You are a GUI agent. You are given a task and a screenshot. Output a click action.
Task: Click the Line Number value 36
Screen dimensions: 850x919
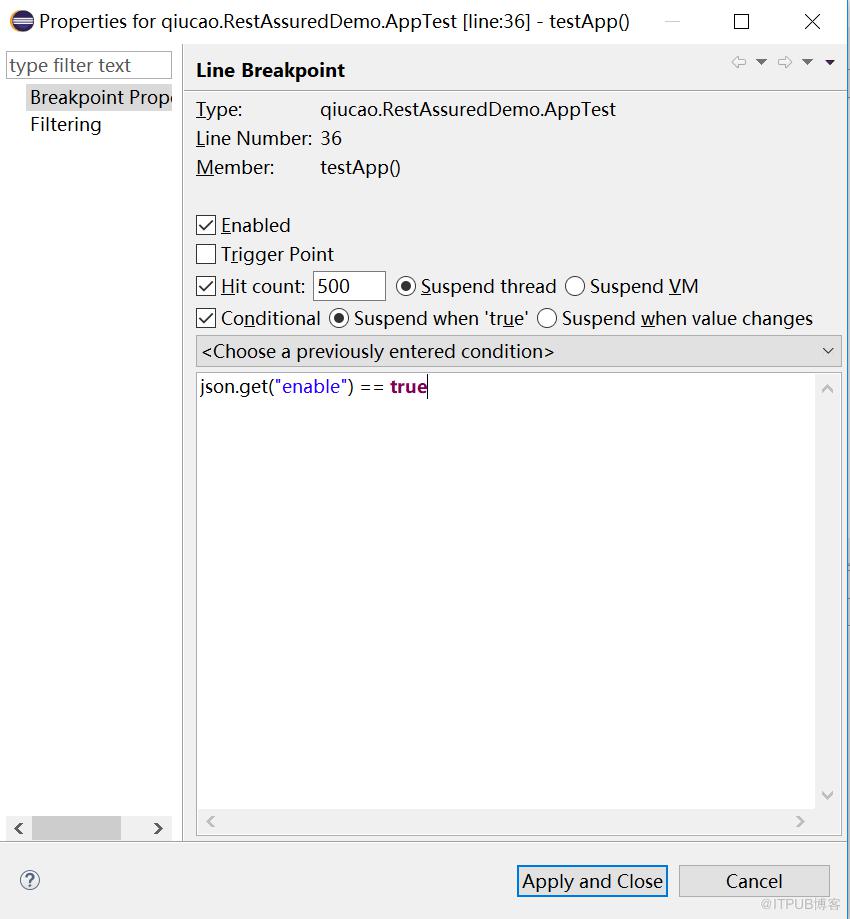(x=331, y=138)
